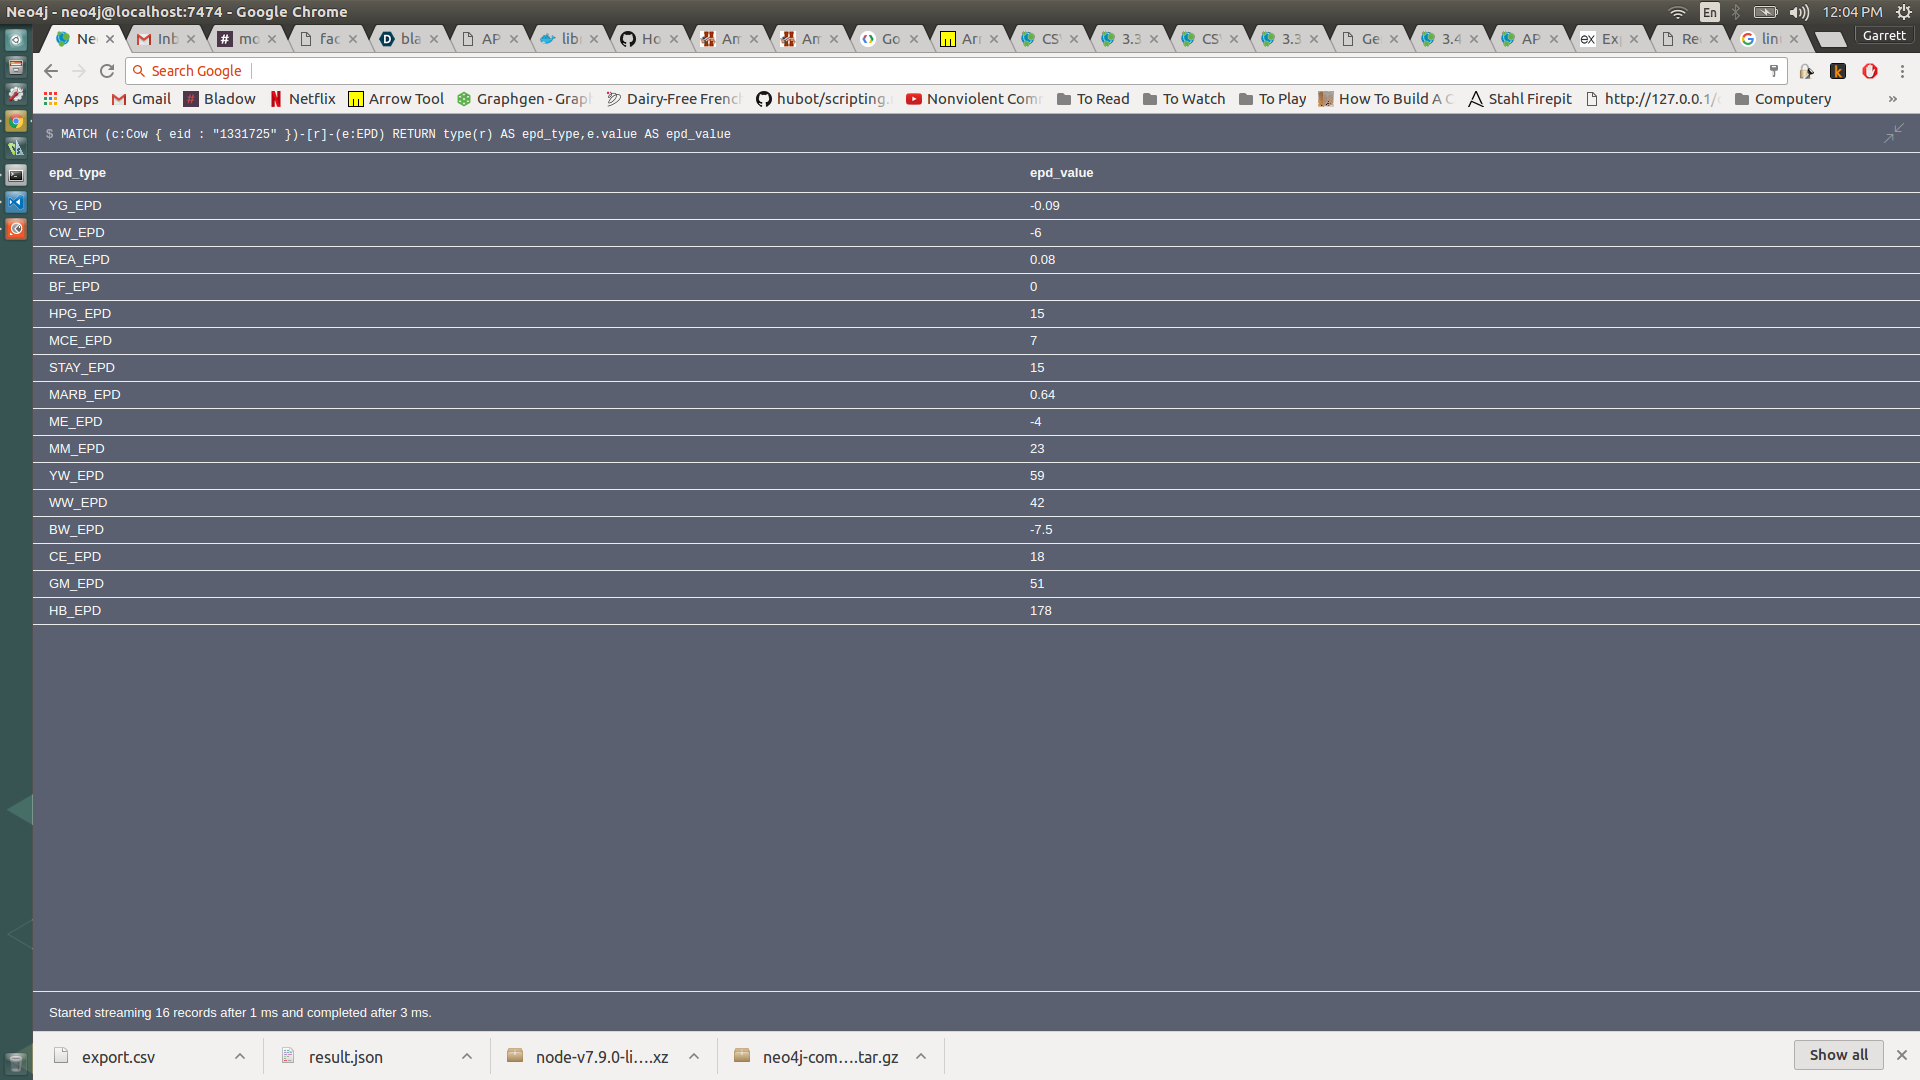Open menu arrow for neo4j-com tar.gz download
Image resolution: width=1920 pixels, height=1080 pixels.
point(921,1056)
